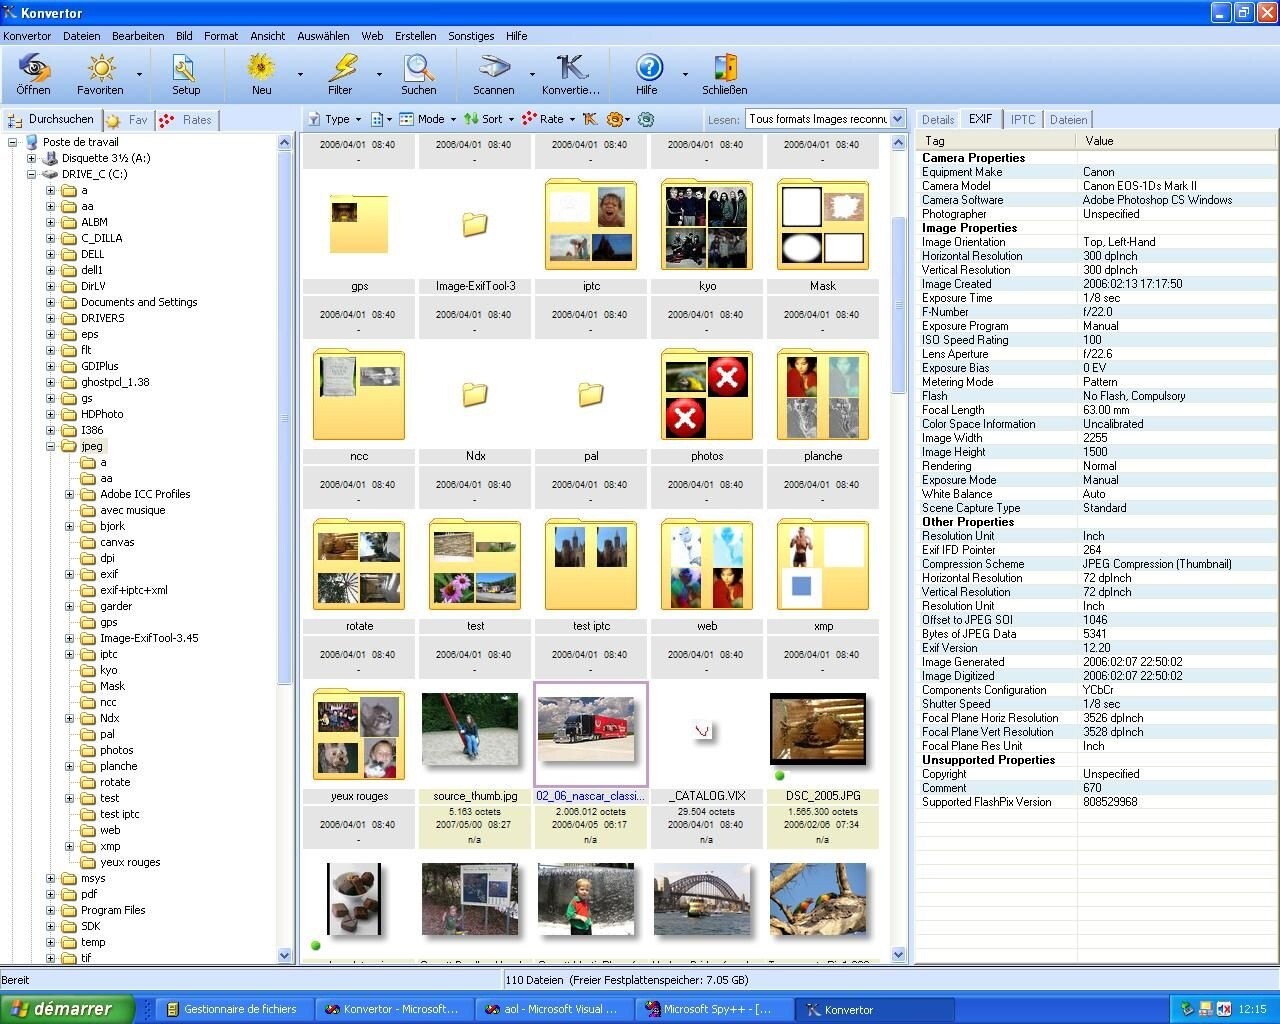Launch the Setup tool
Screen dimensions: 1280x1024
[186, 75]
